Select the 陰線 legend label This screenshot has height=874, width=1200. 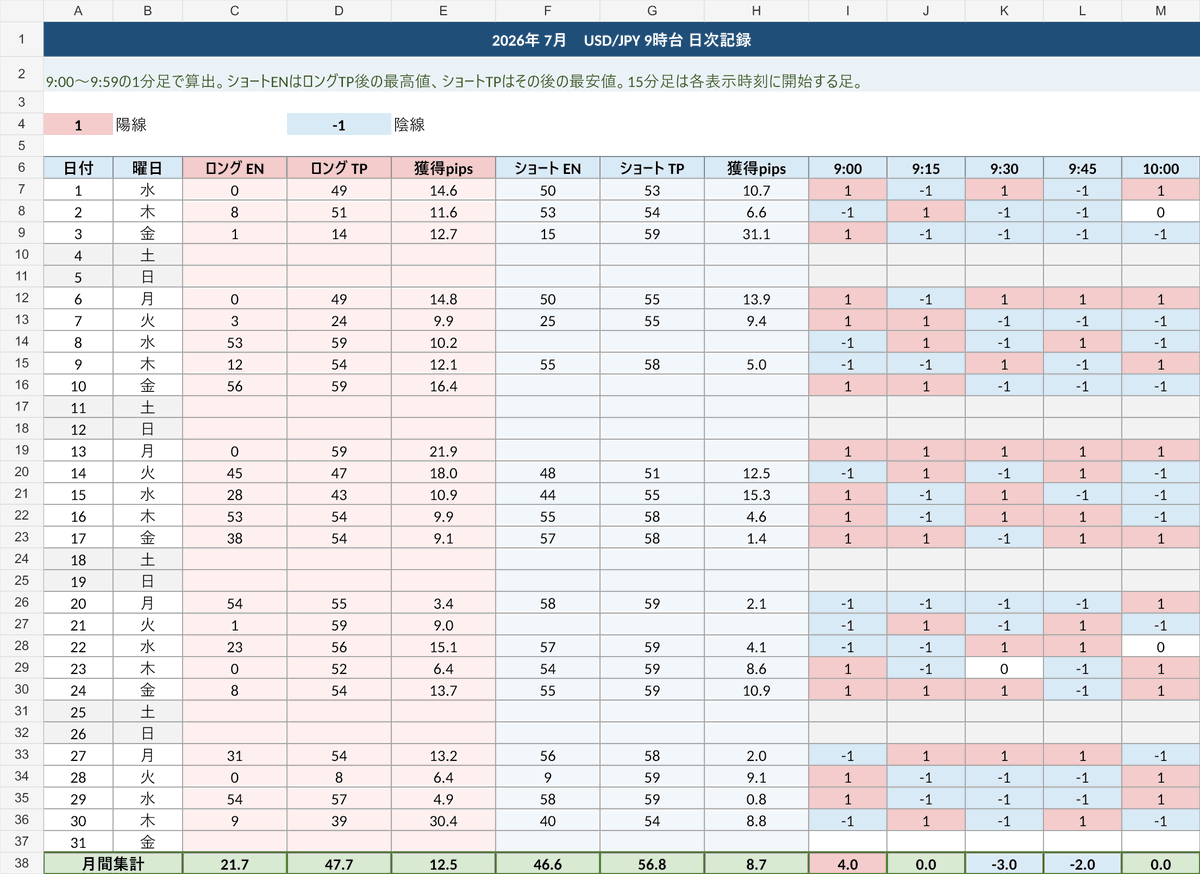pyautogui.click(x=410, y=125)
